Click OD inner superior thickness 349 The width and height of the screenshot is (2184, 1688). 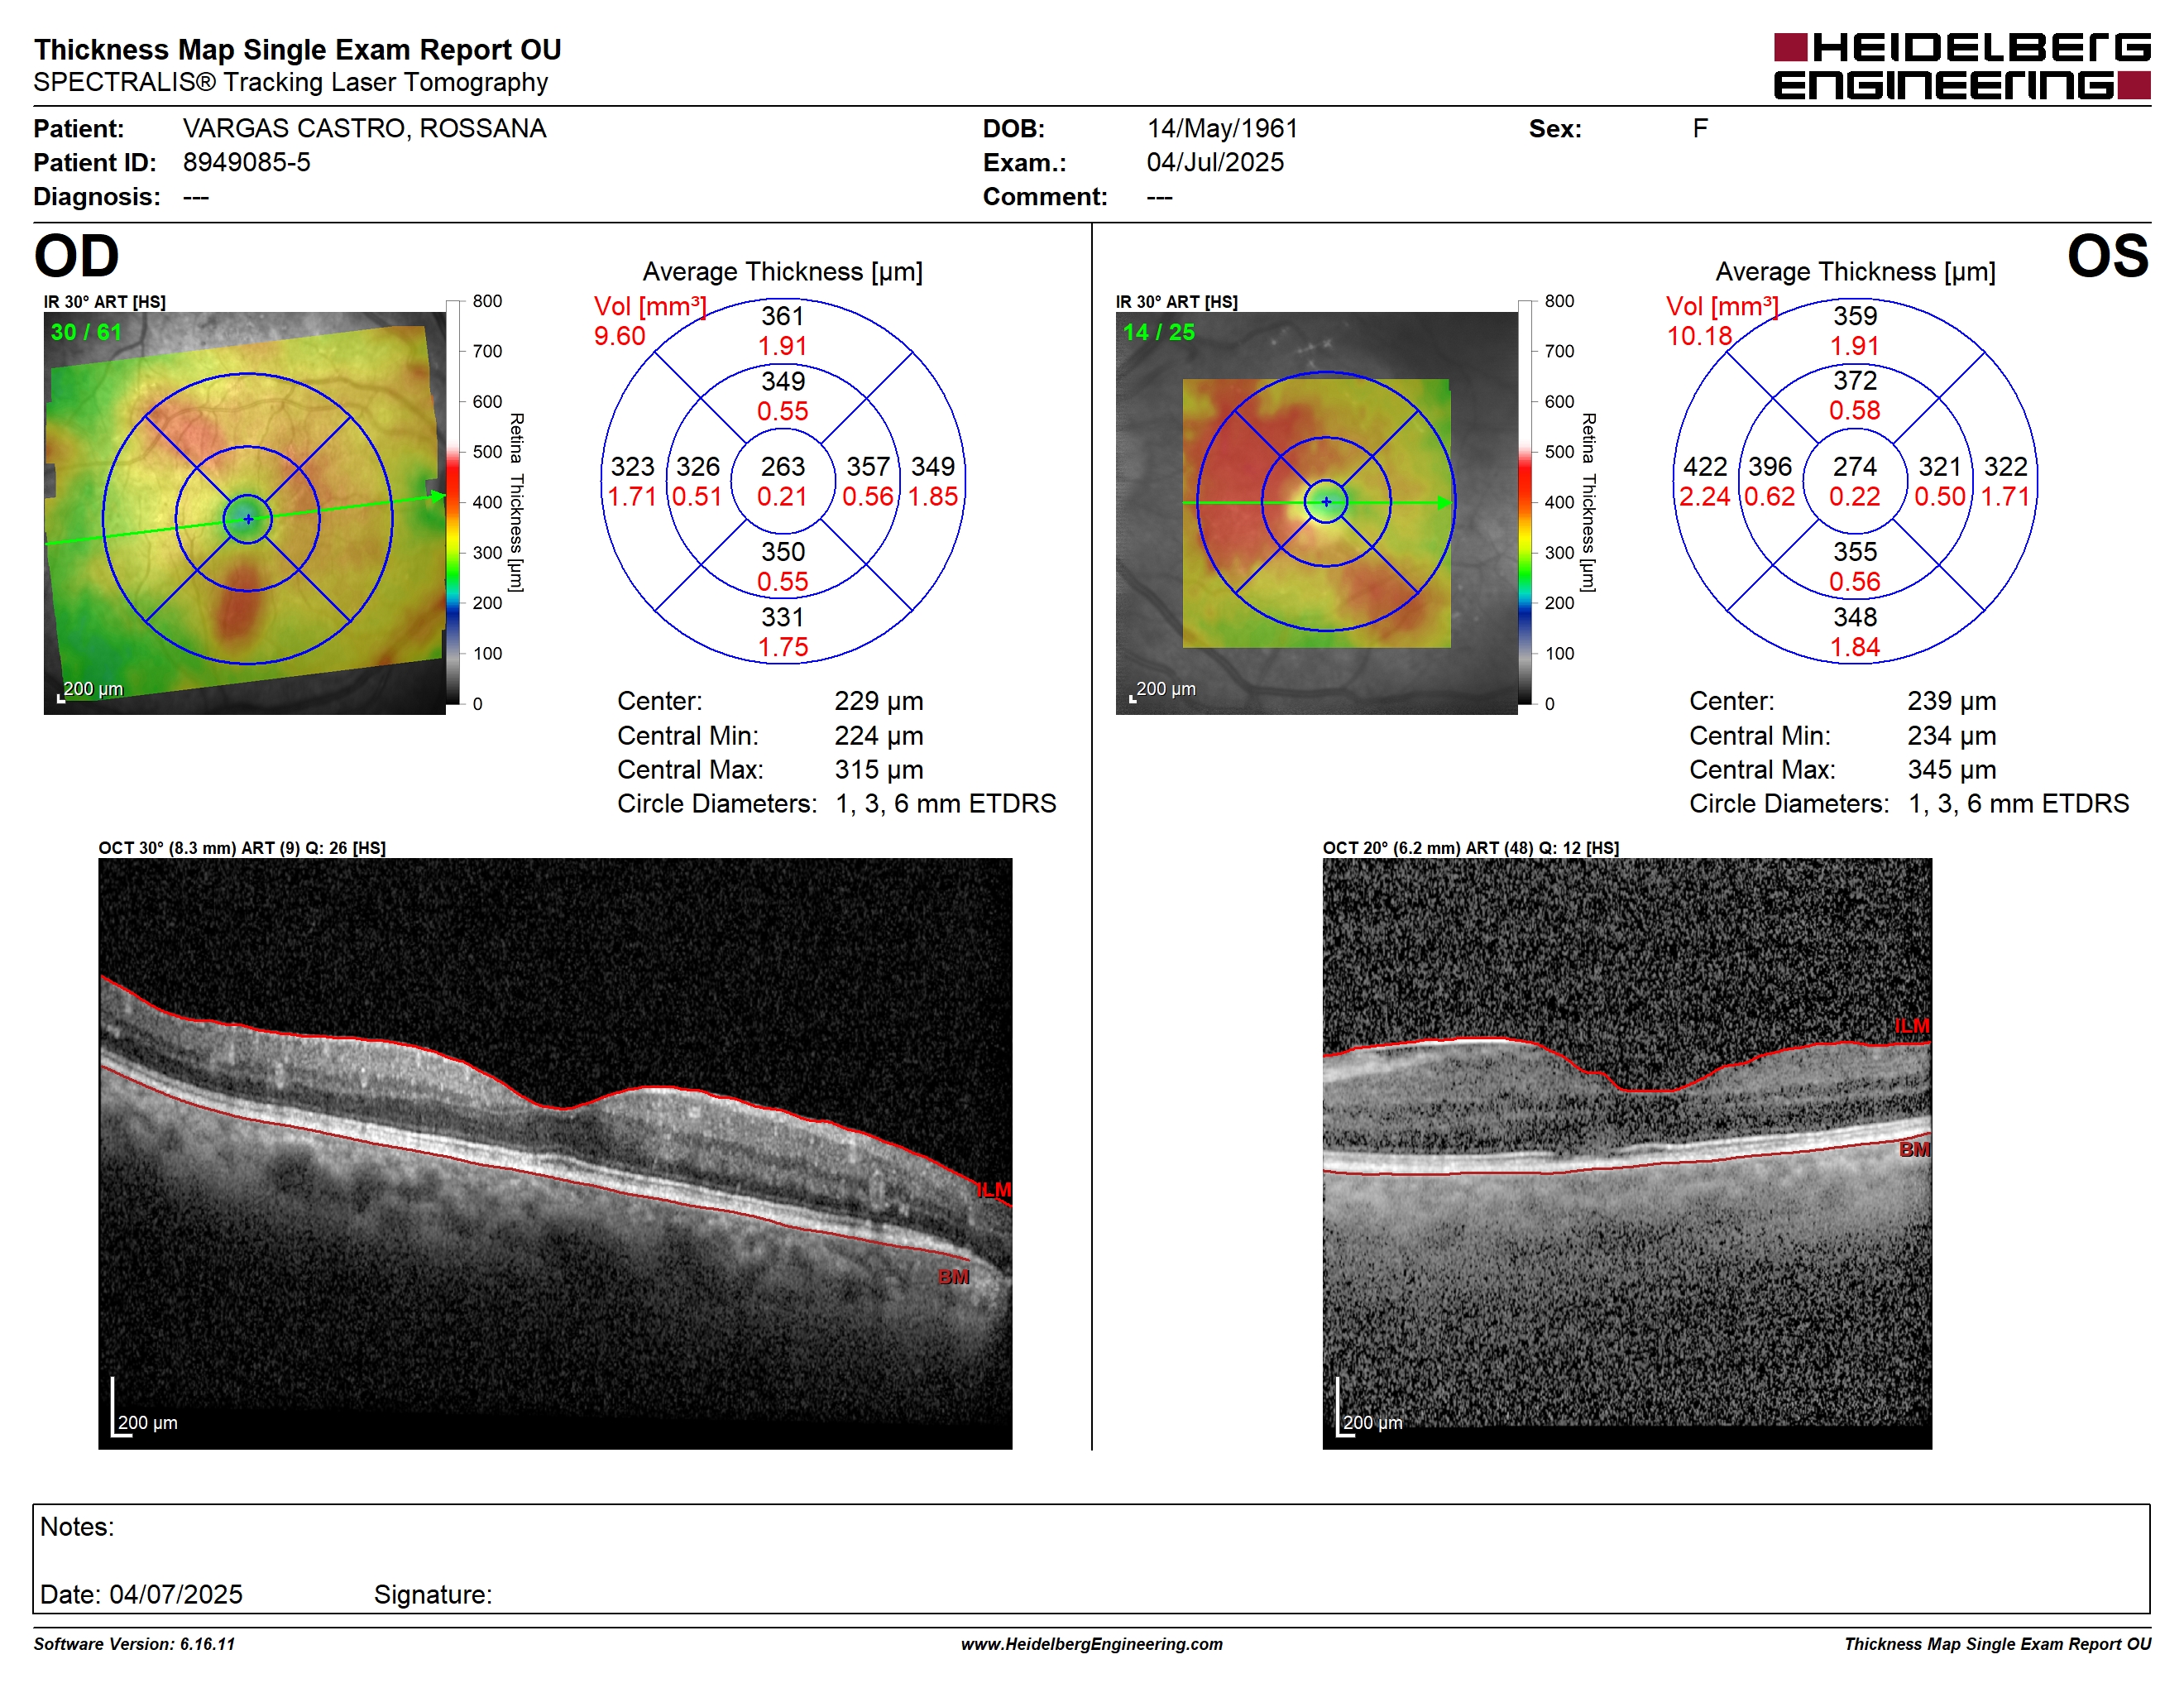pyautogui.click(x=782, y=381)
